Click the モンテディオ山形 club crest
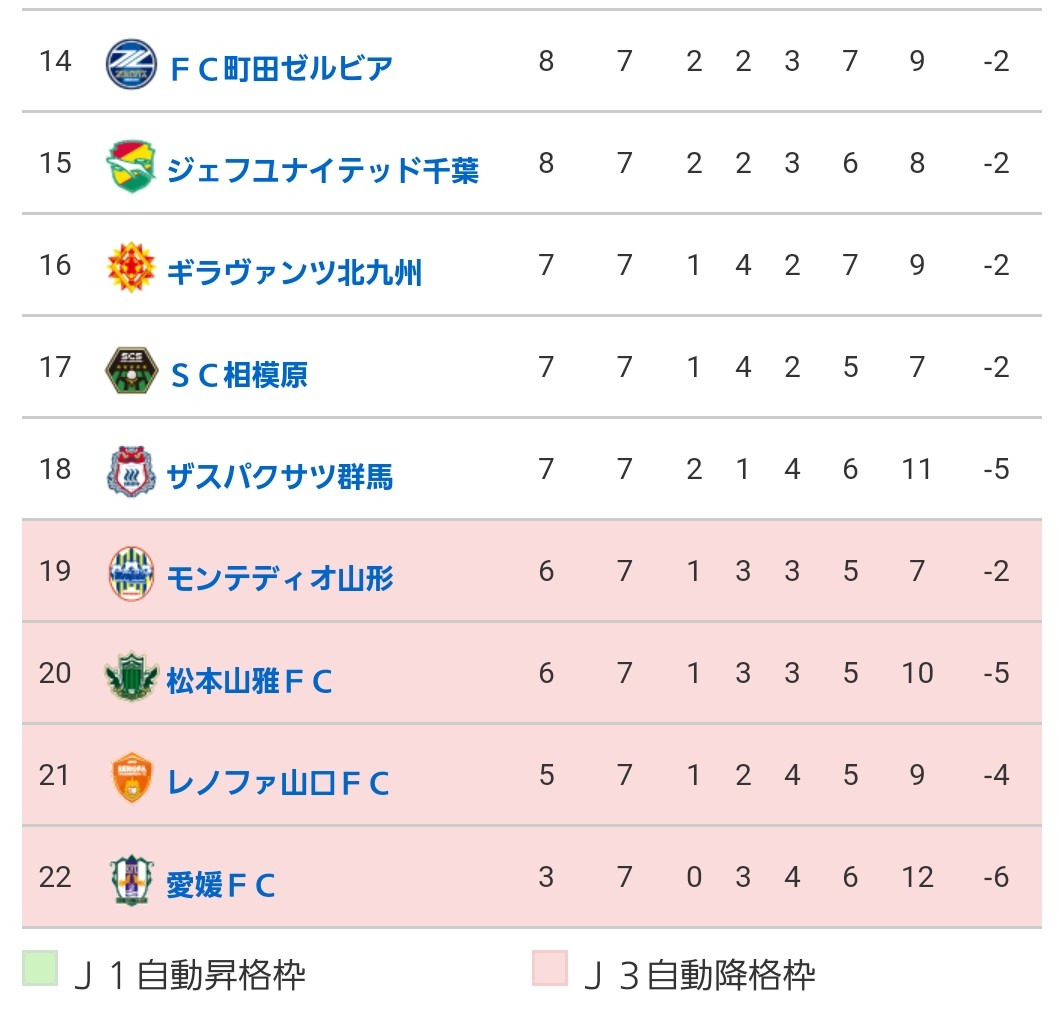 pos(131,575)
